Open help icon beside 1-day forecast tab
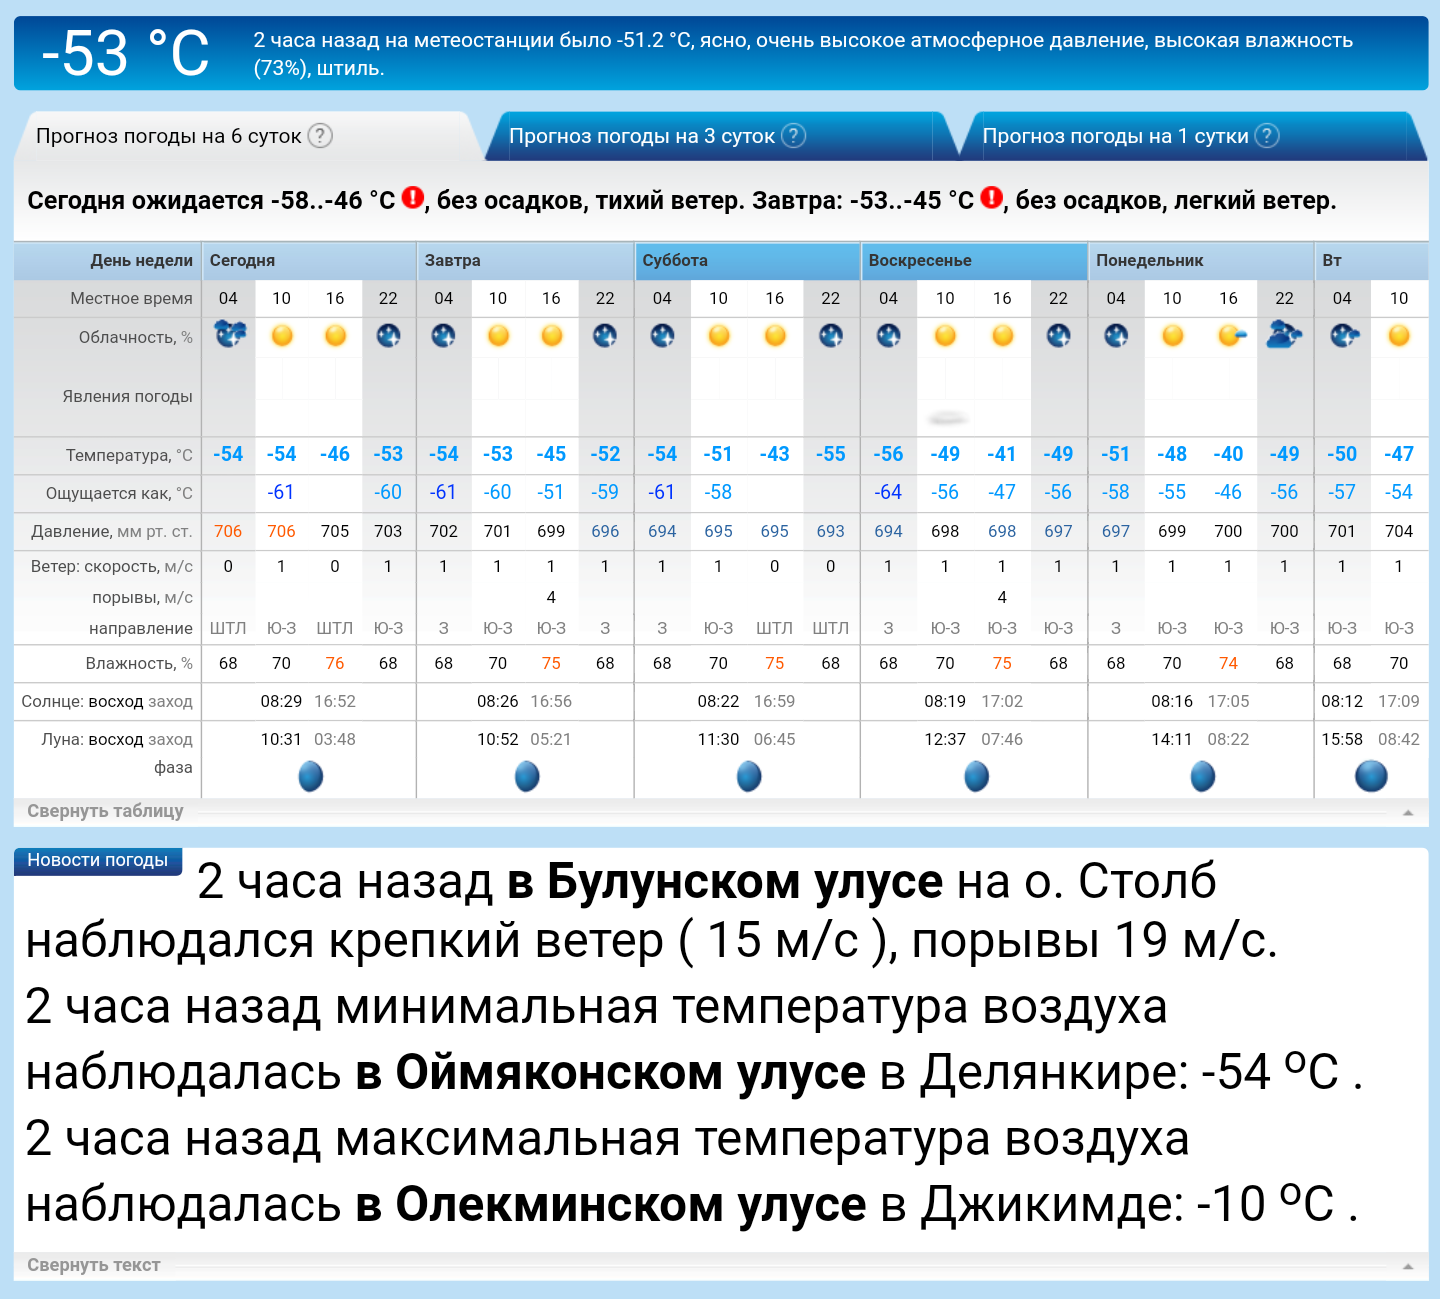Screen dimensions: 1440x1299 click(x=1267, y=136)
